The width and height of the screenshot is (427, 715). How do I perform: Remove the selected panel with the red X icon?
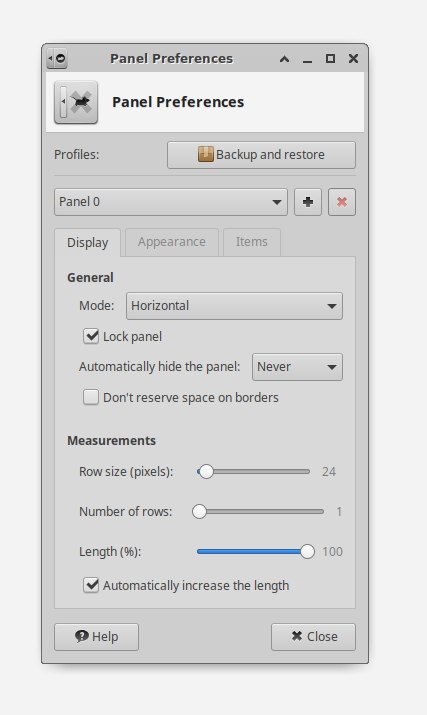click(x=342, y=202)
